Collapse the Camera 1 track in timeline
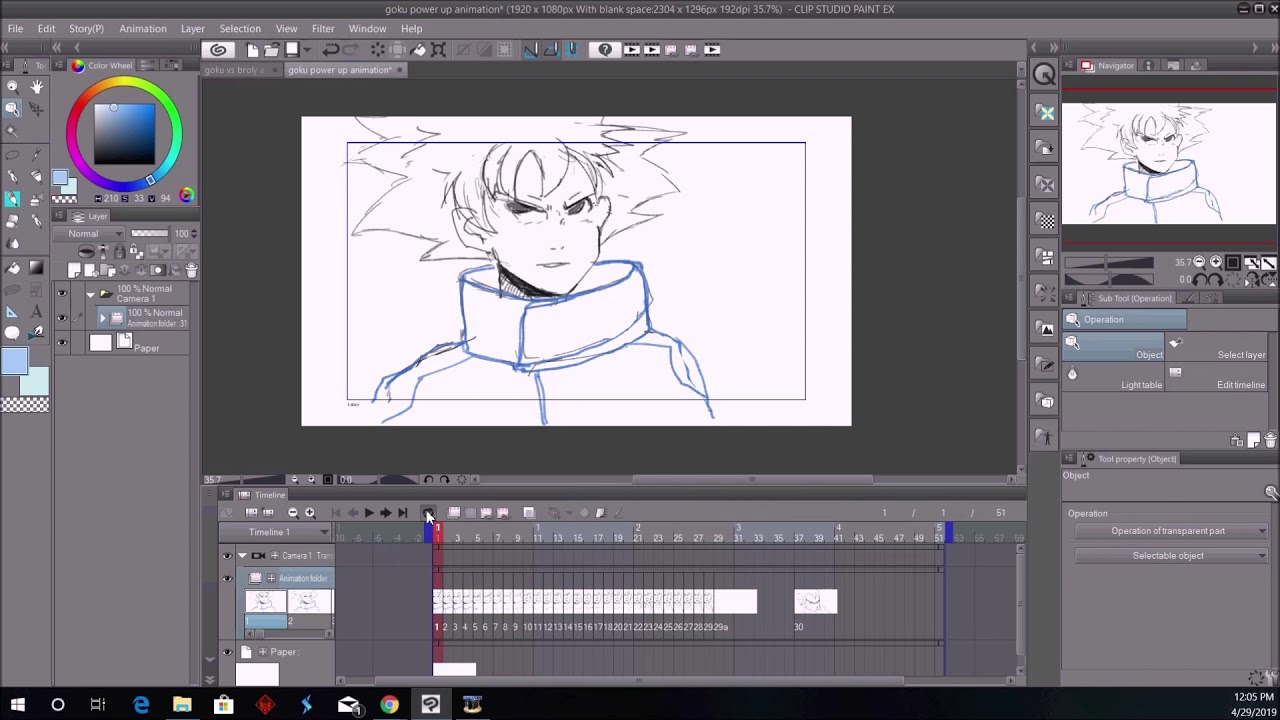Image resolution: width=1280 pixels, height=720 pixels. 242,556
